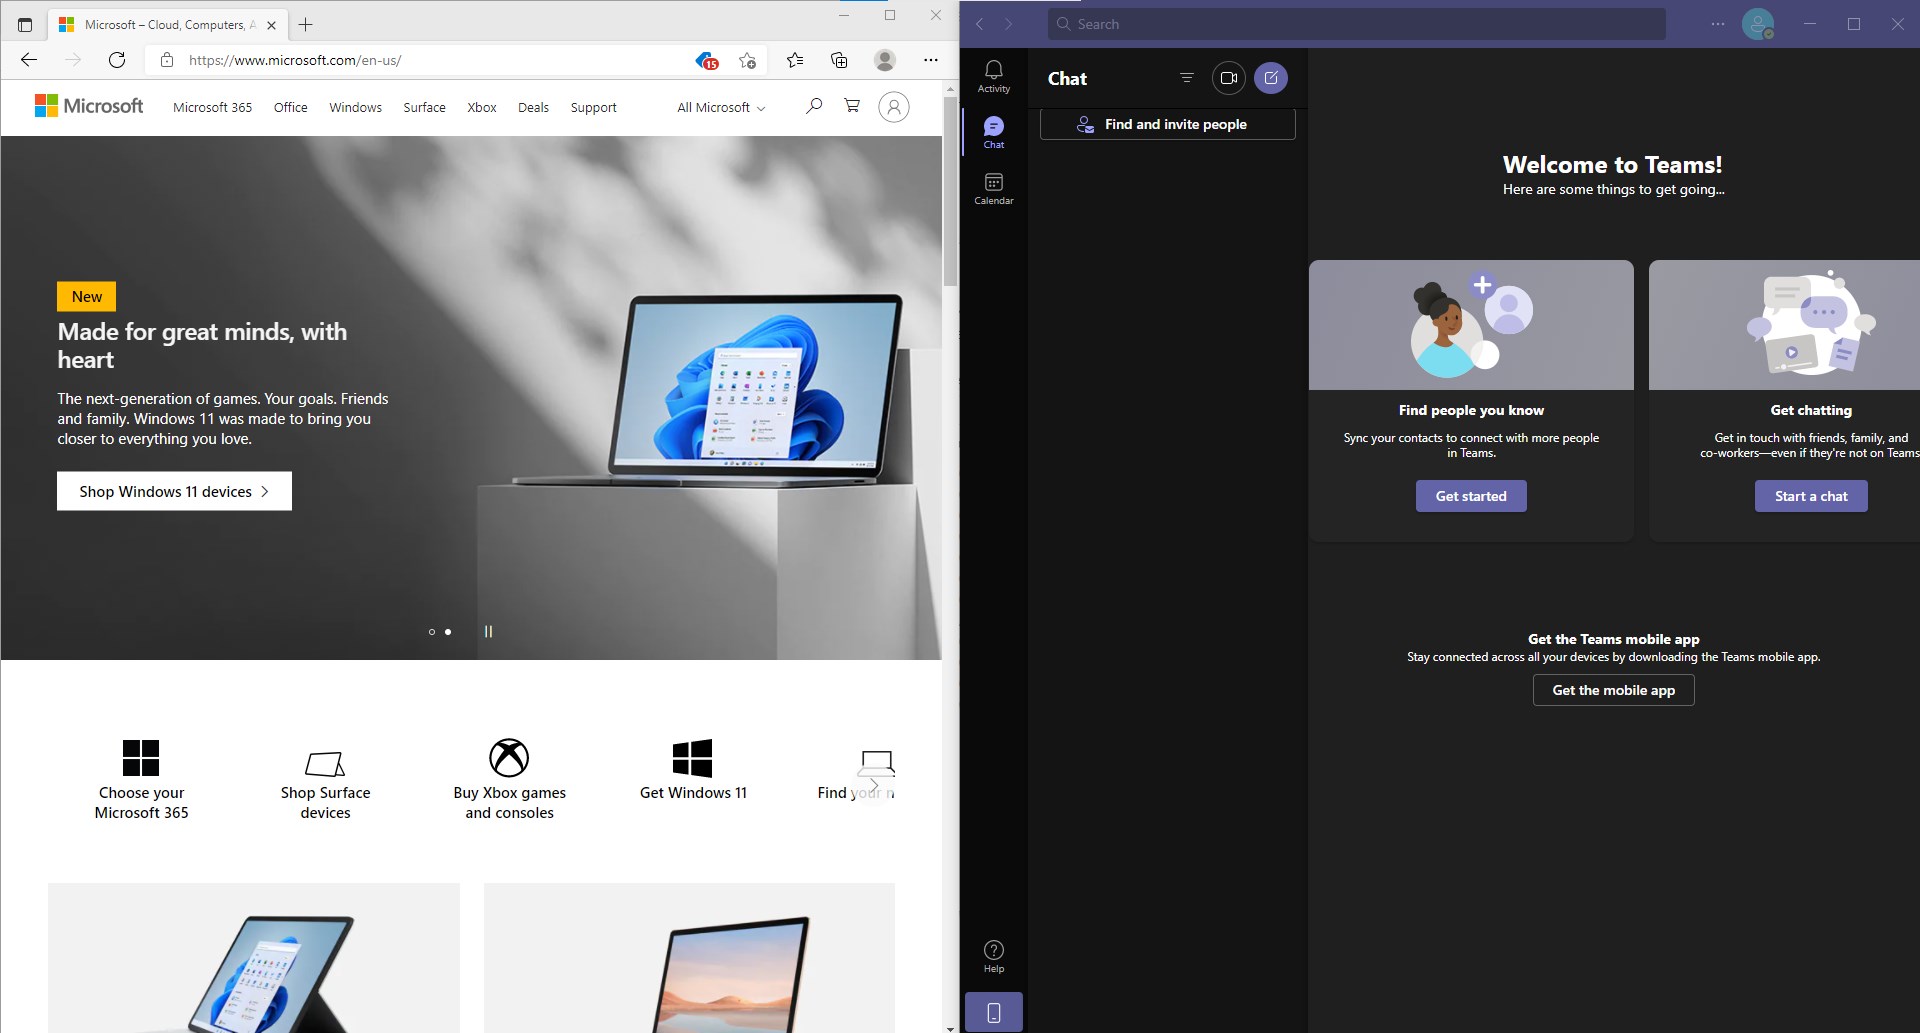Click Edge browser back arrow

29,60
